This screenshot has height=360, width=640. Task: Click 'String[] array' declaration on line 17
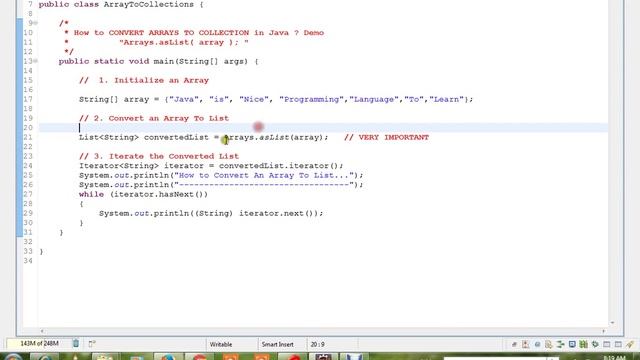pos(114,99)
